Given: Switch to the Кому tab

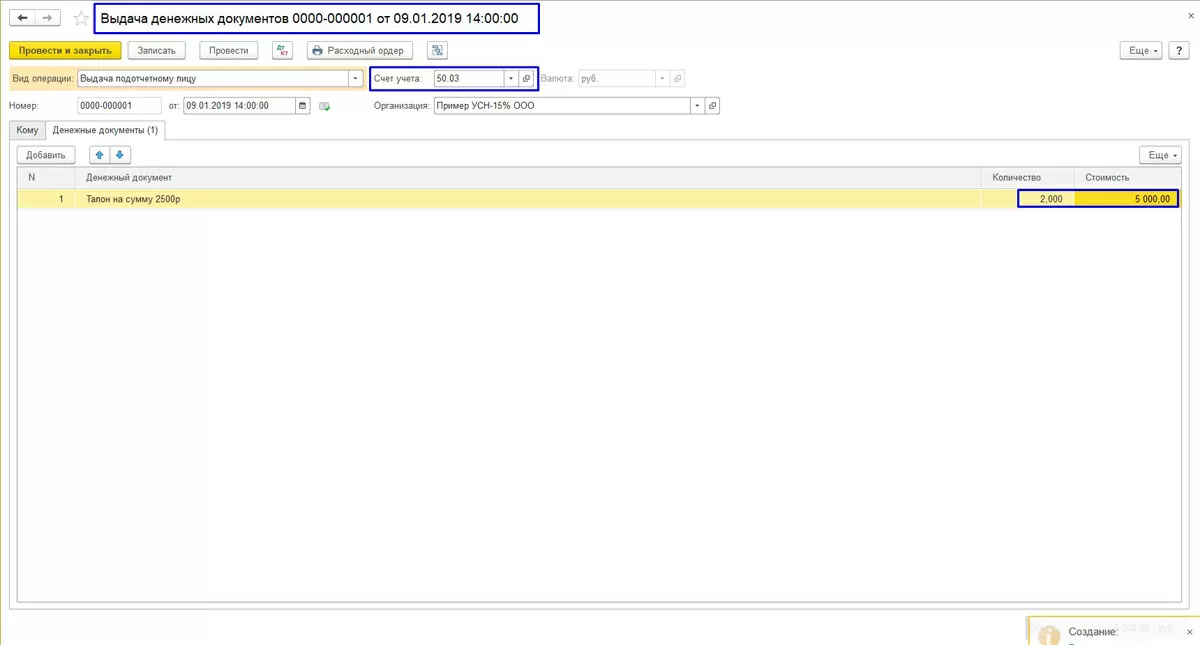Looking at the screenshot, I should tap(27, 130).
